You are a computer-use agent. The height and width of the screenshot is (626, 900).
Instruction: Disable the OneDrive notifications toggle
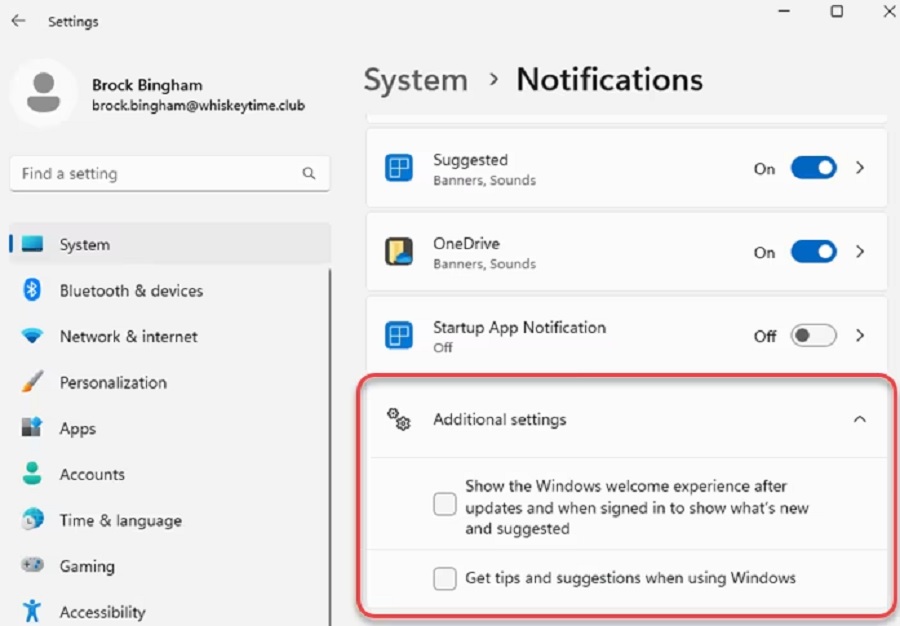tap(813, 252)
